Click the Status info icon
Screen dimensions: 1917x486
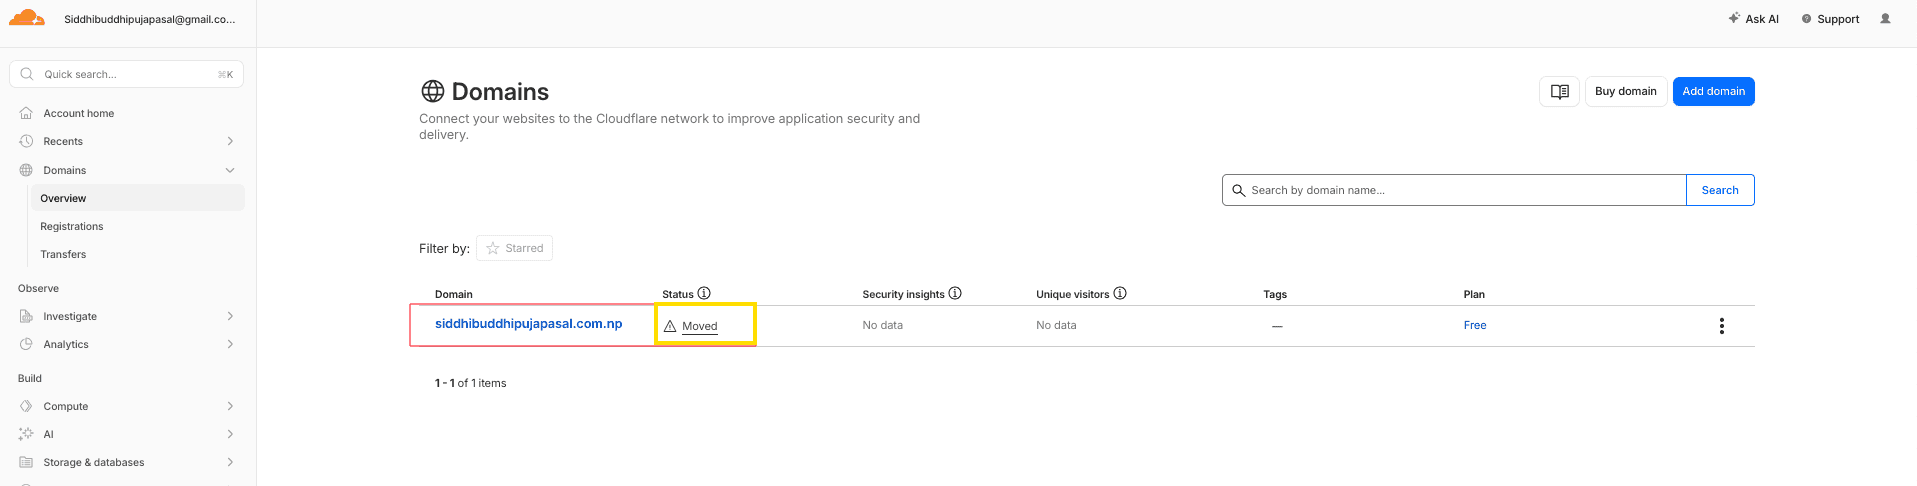click(704, 293)
